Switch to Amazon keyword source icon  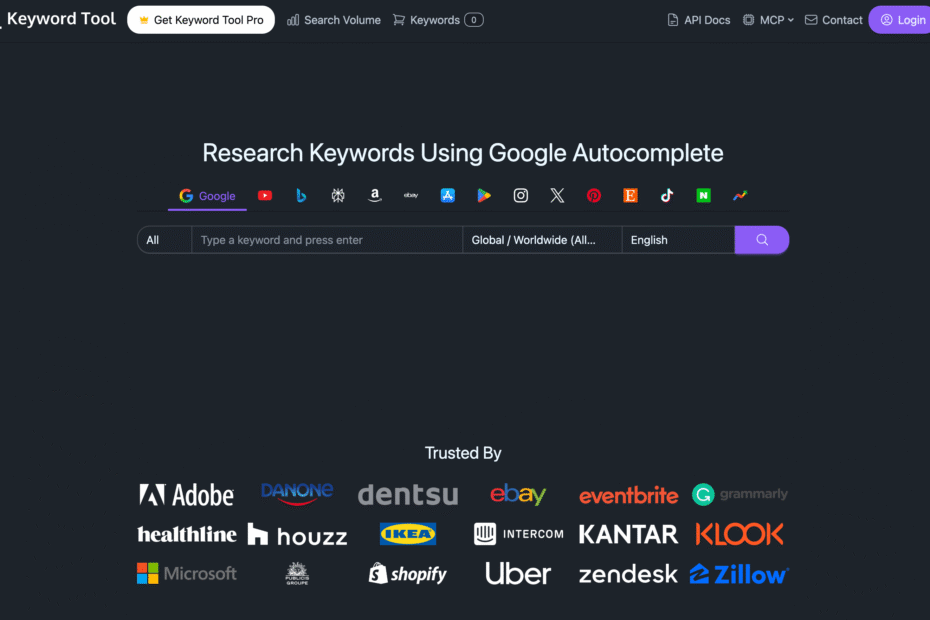(374, 195)
